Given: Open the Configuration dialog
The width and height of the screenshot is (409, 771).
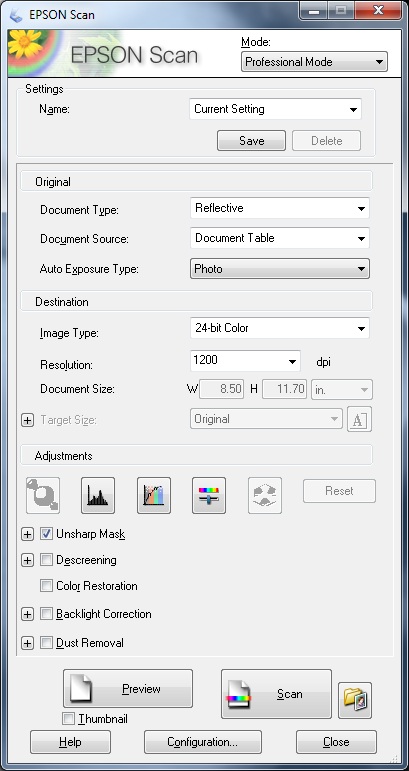Looking at the screenshot, I should point(203,742).
